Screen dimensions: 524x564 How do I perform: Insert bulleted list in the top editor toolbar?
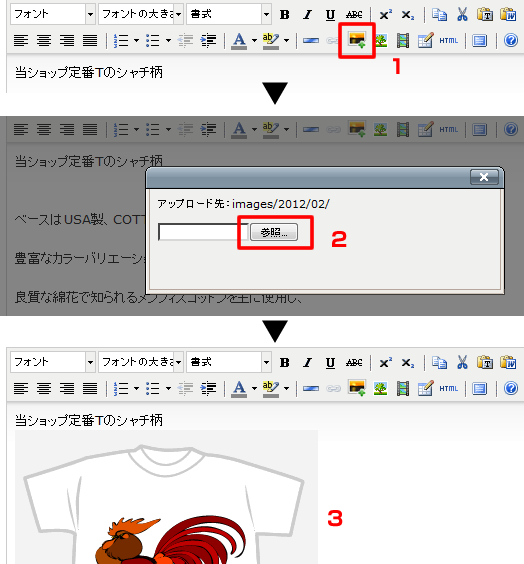(x=153, y=40)
